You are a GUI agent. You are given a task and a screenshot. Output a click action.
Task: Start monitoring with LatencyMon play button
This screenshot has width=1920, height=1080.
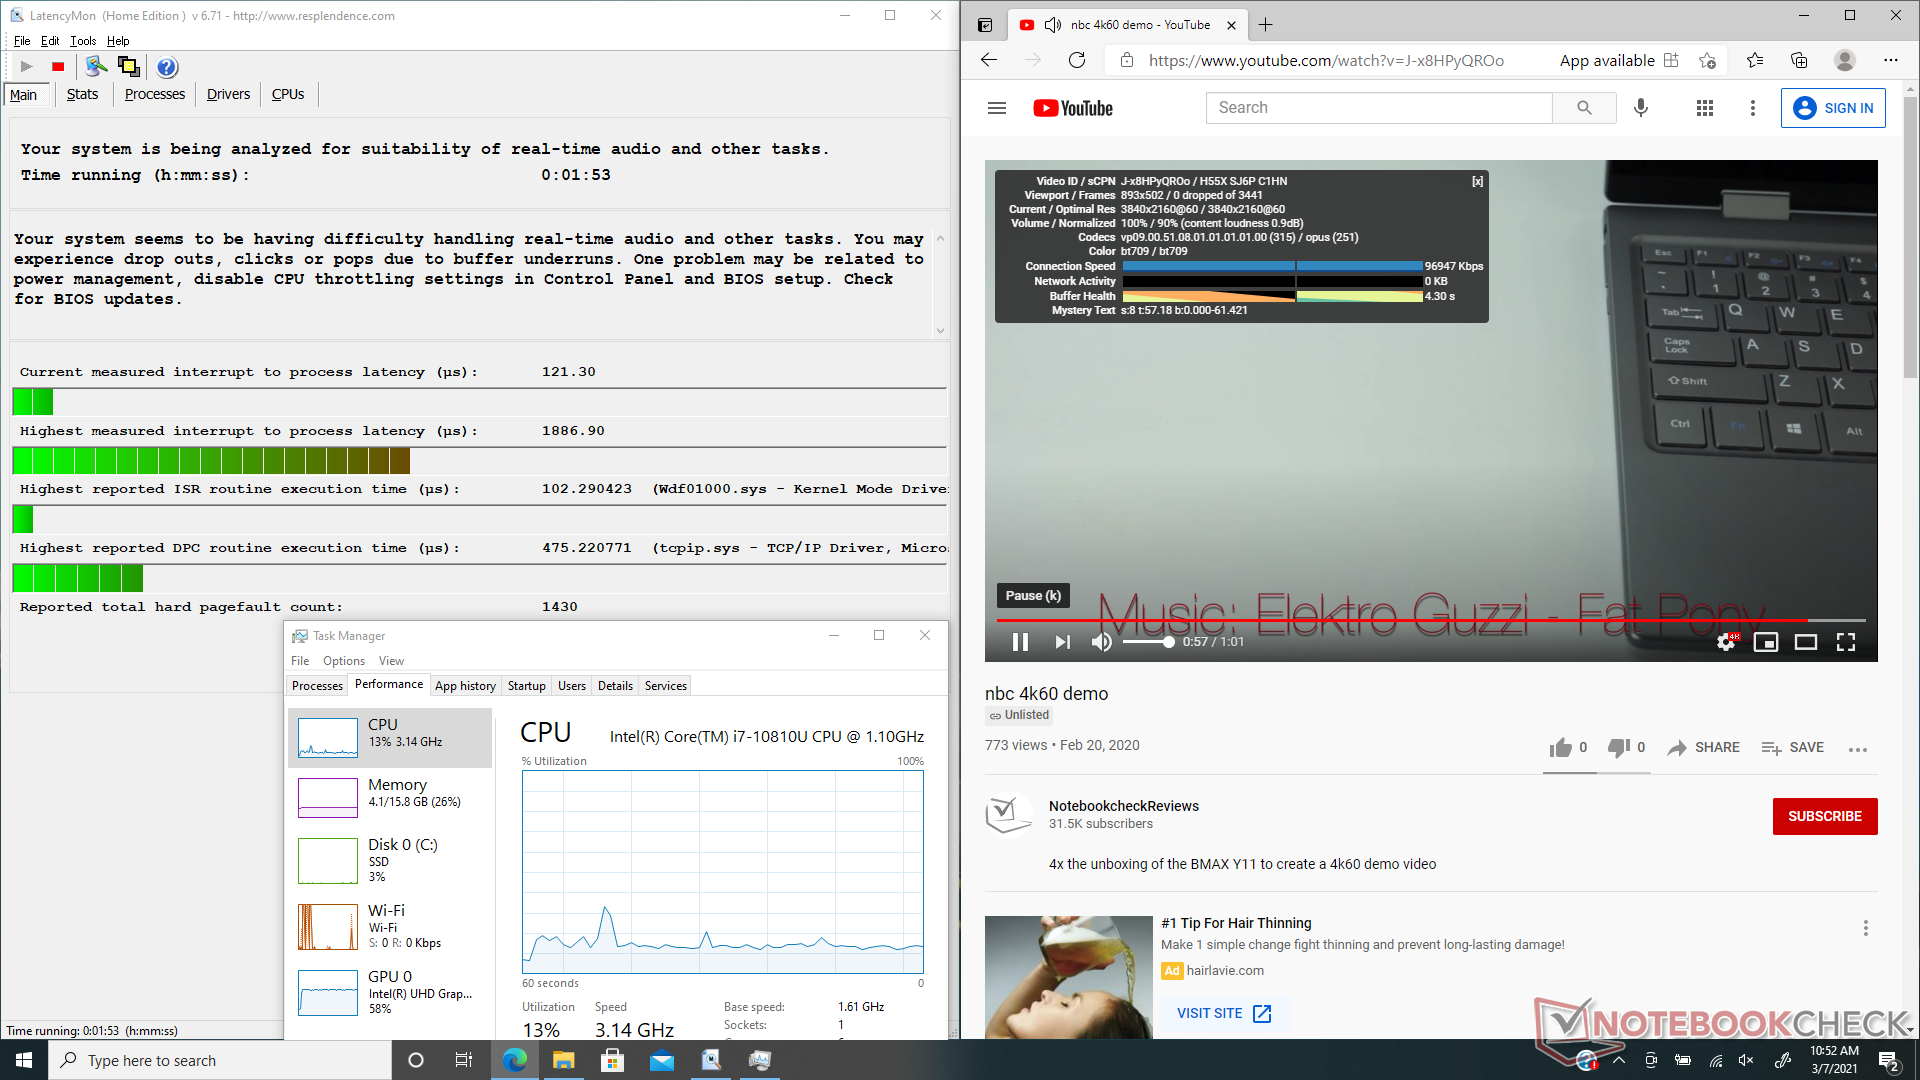coord(27,67)
